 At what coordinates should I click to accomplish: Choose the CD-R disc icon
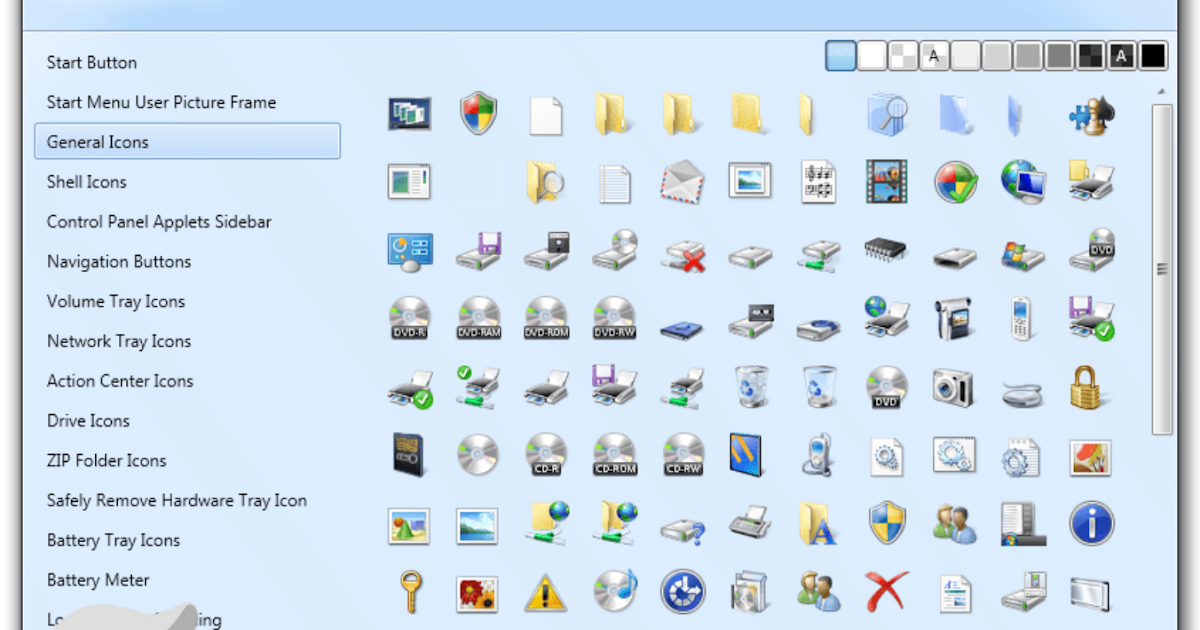pyautogui.click(x=546, y=454)
